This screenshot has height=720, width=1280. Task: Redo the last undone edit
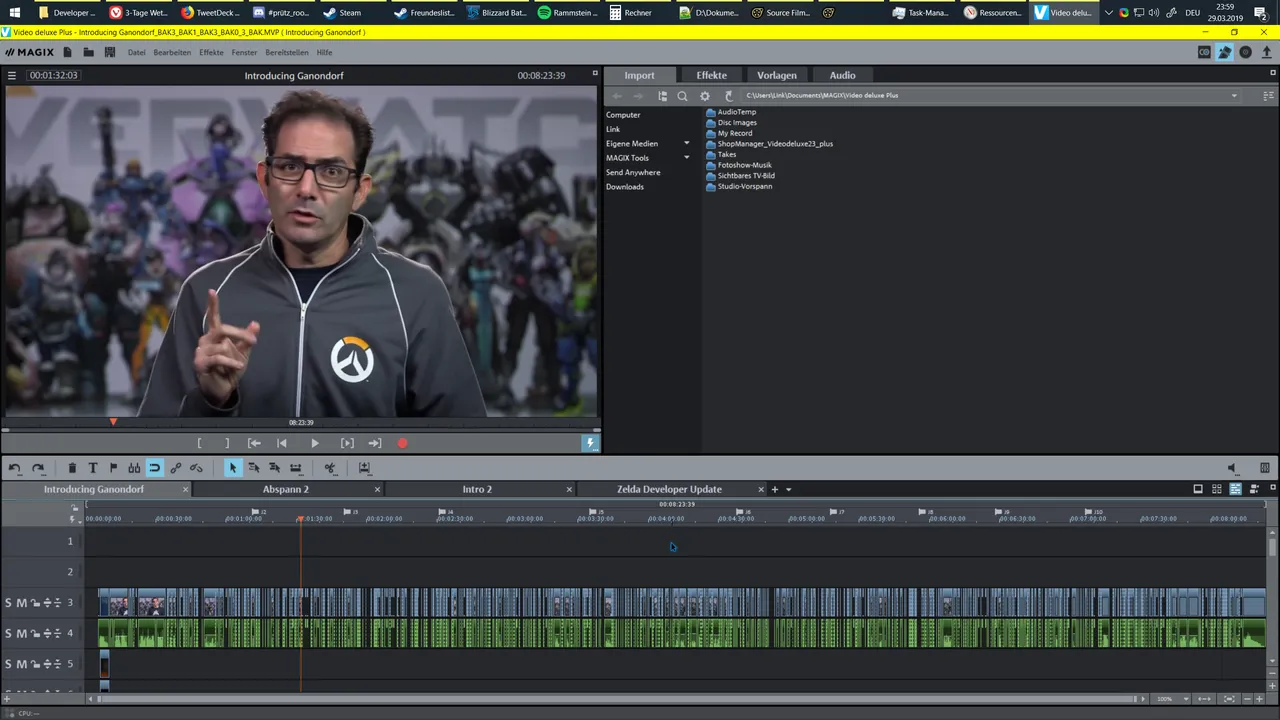point(38,468)
